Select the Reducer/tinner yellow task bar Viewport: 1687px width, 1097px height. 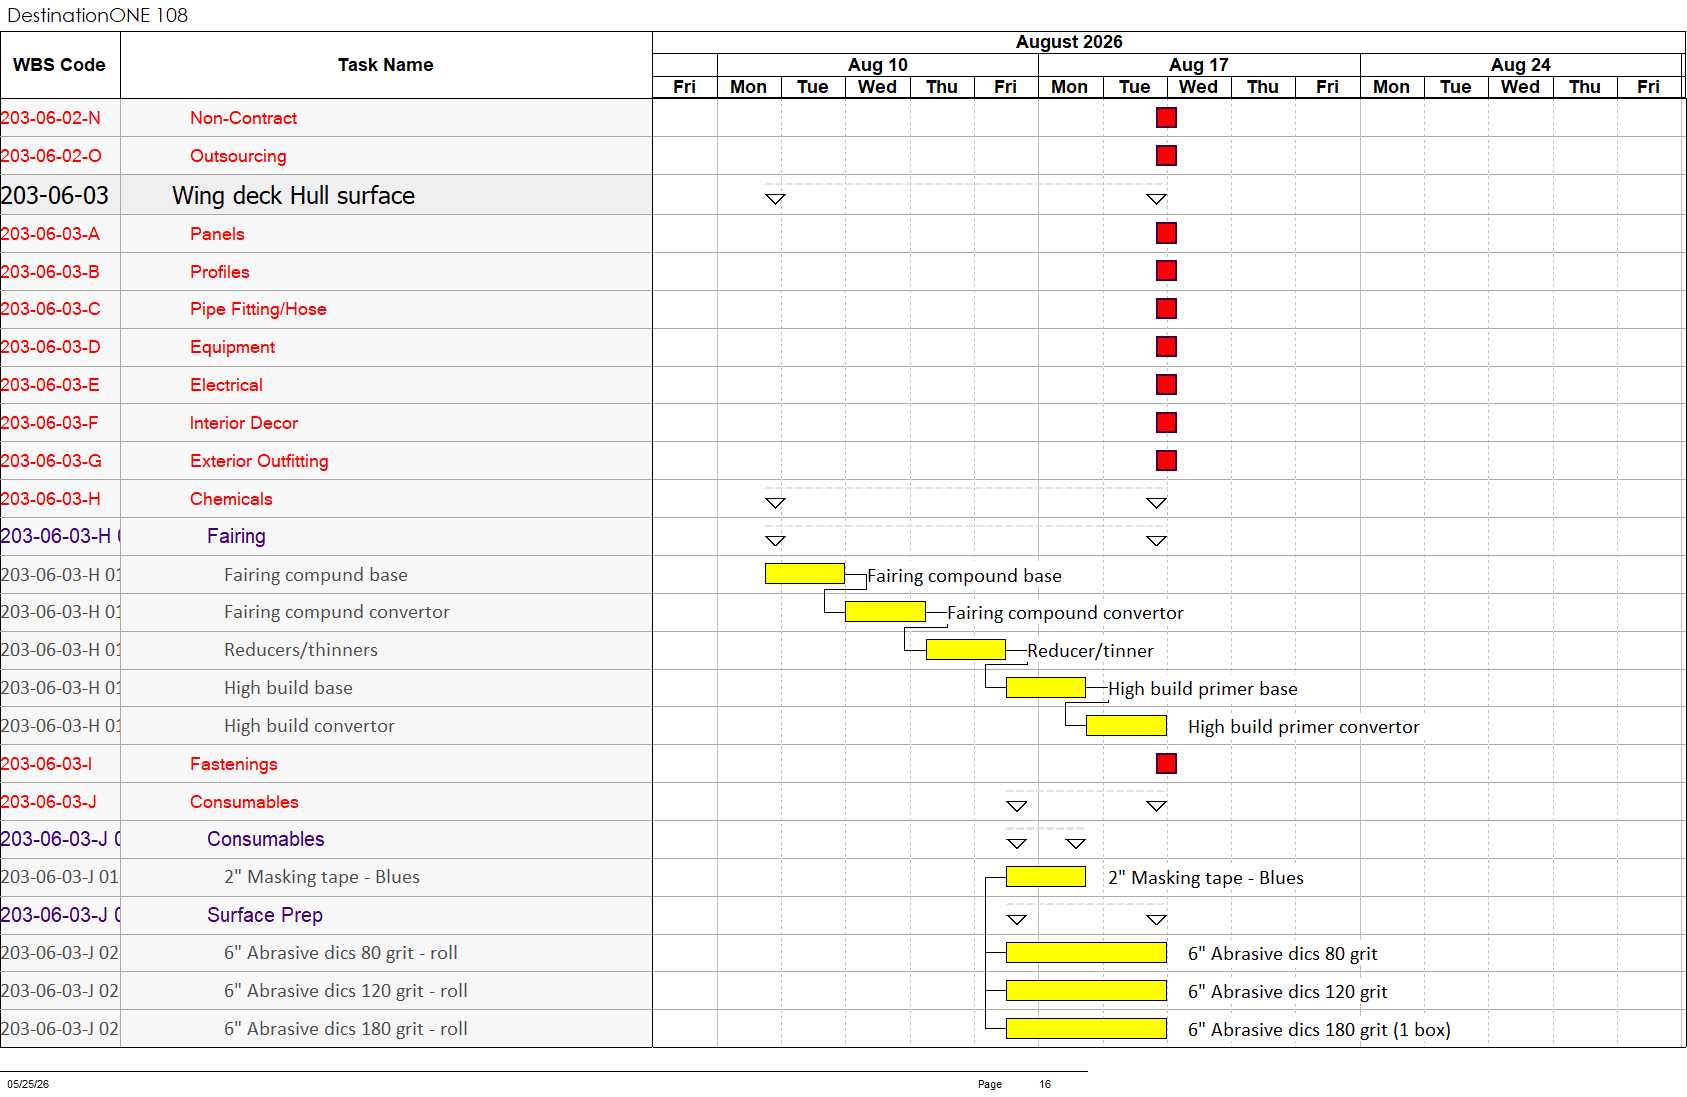point(966,650)
